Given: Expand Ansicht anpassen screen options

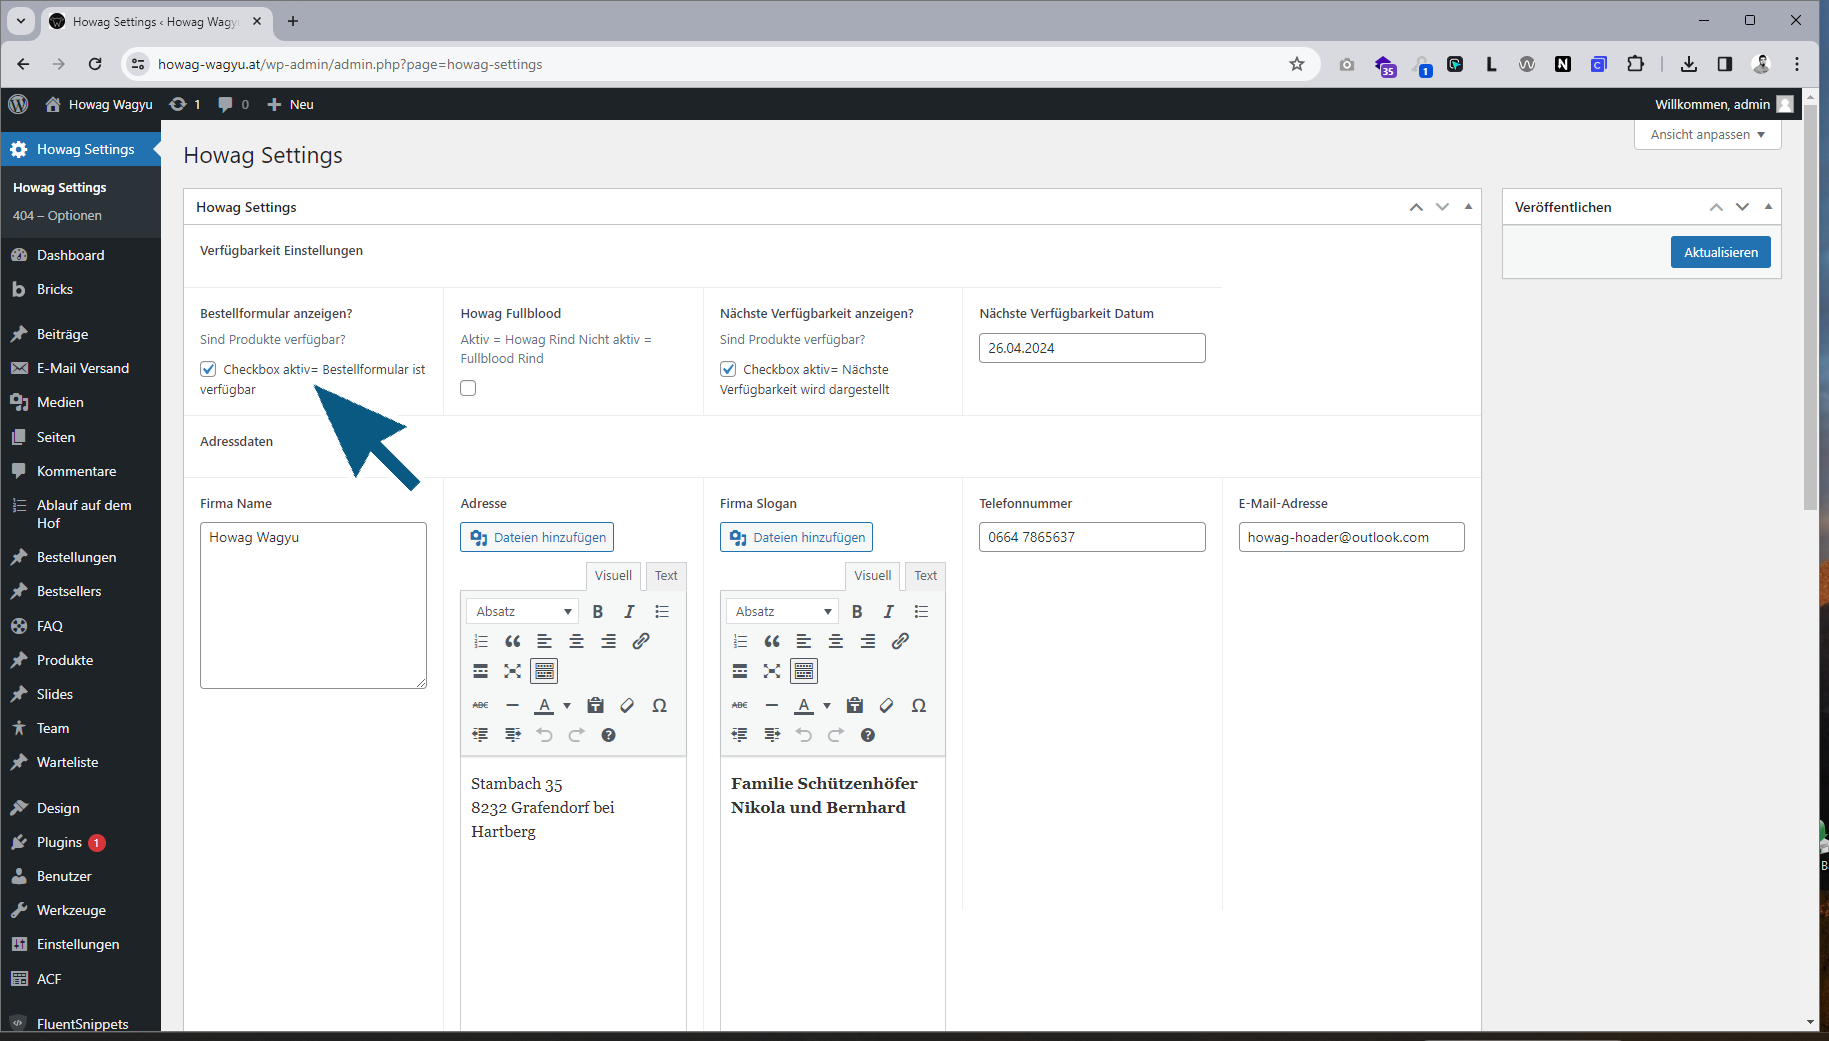Looking at the screenshot, I should click(x=1707, y=135).
